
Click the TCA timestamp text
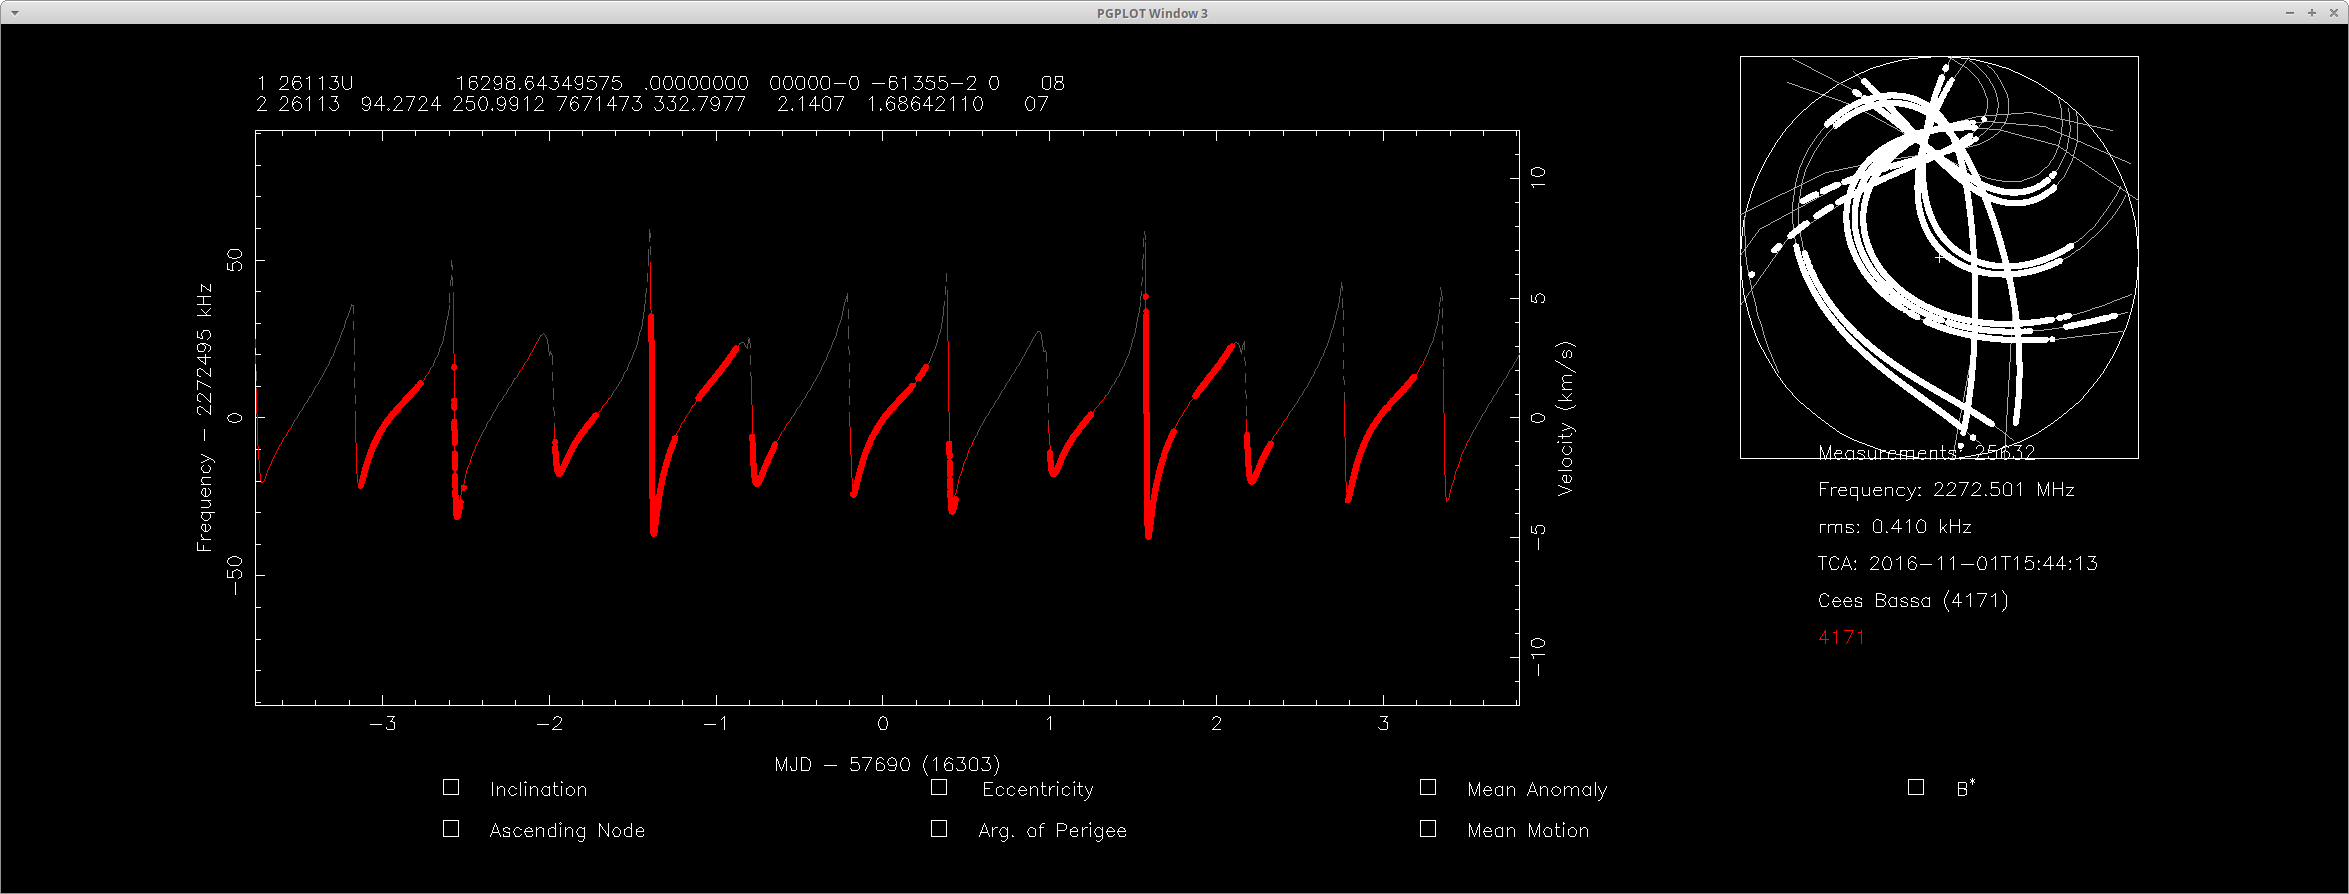click(1957, 563)
